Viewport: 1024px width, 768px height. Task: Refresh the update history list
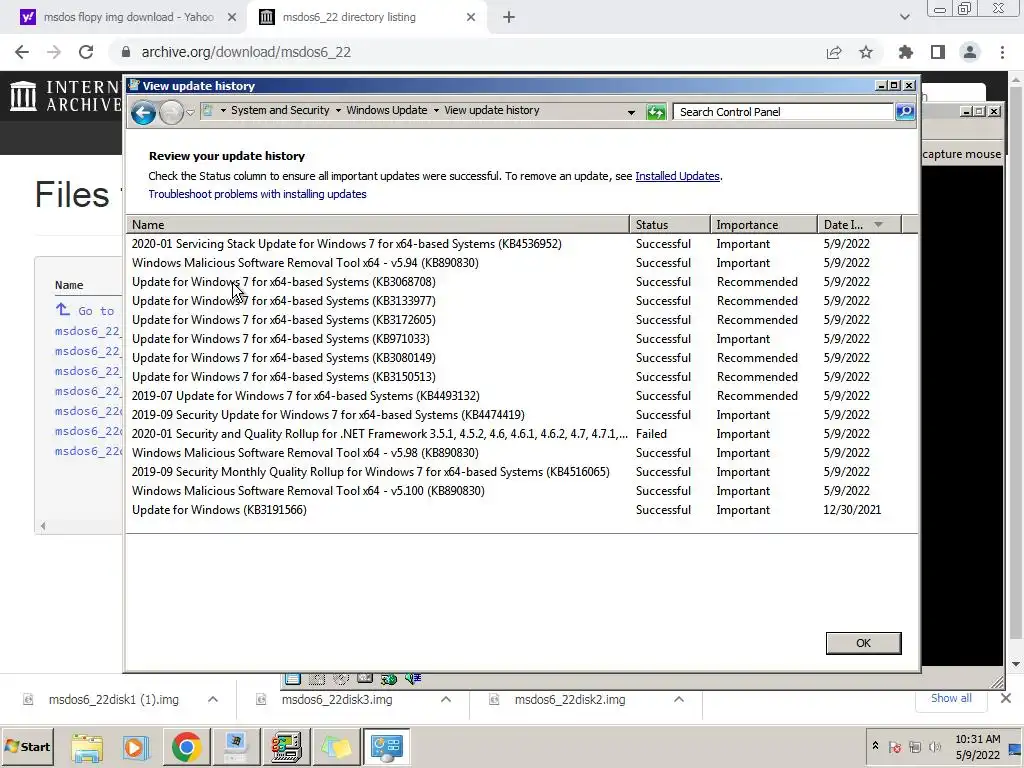(655, 112)
